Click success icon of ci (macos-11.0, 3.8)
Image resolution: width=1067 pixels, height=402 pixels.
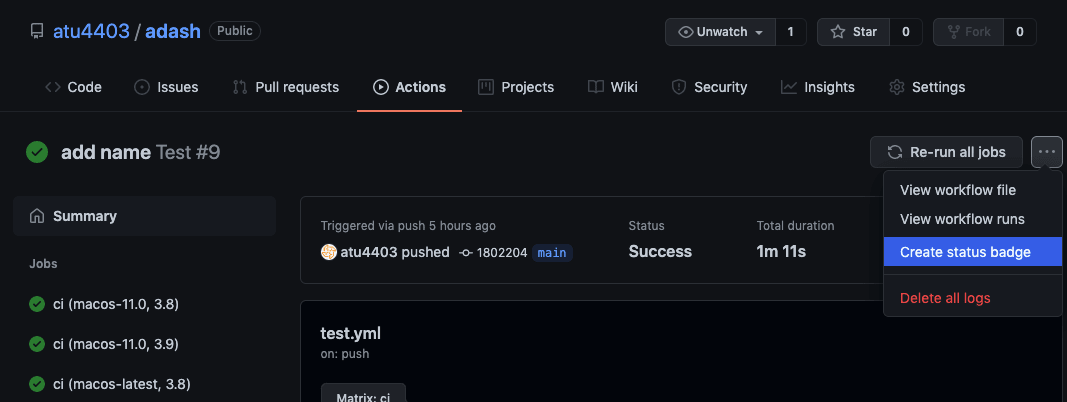[x=37, y=304]
